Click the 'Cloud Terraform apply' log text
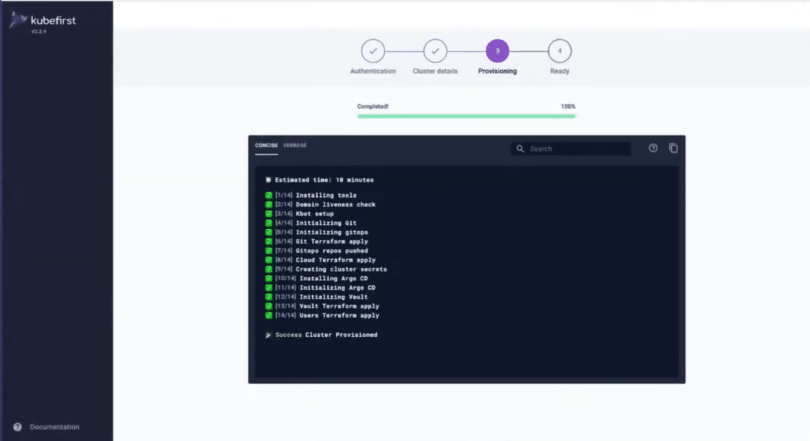Viewport: 810px width, 441px height. (335, 260)
